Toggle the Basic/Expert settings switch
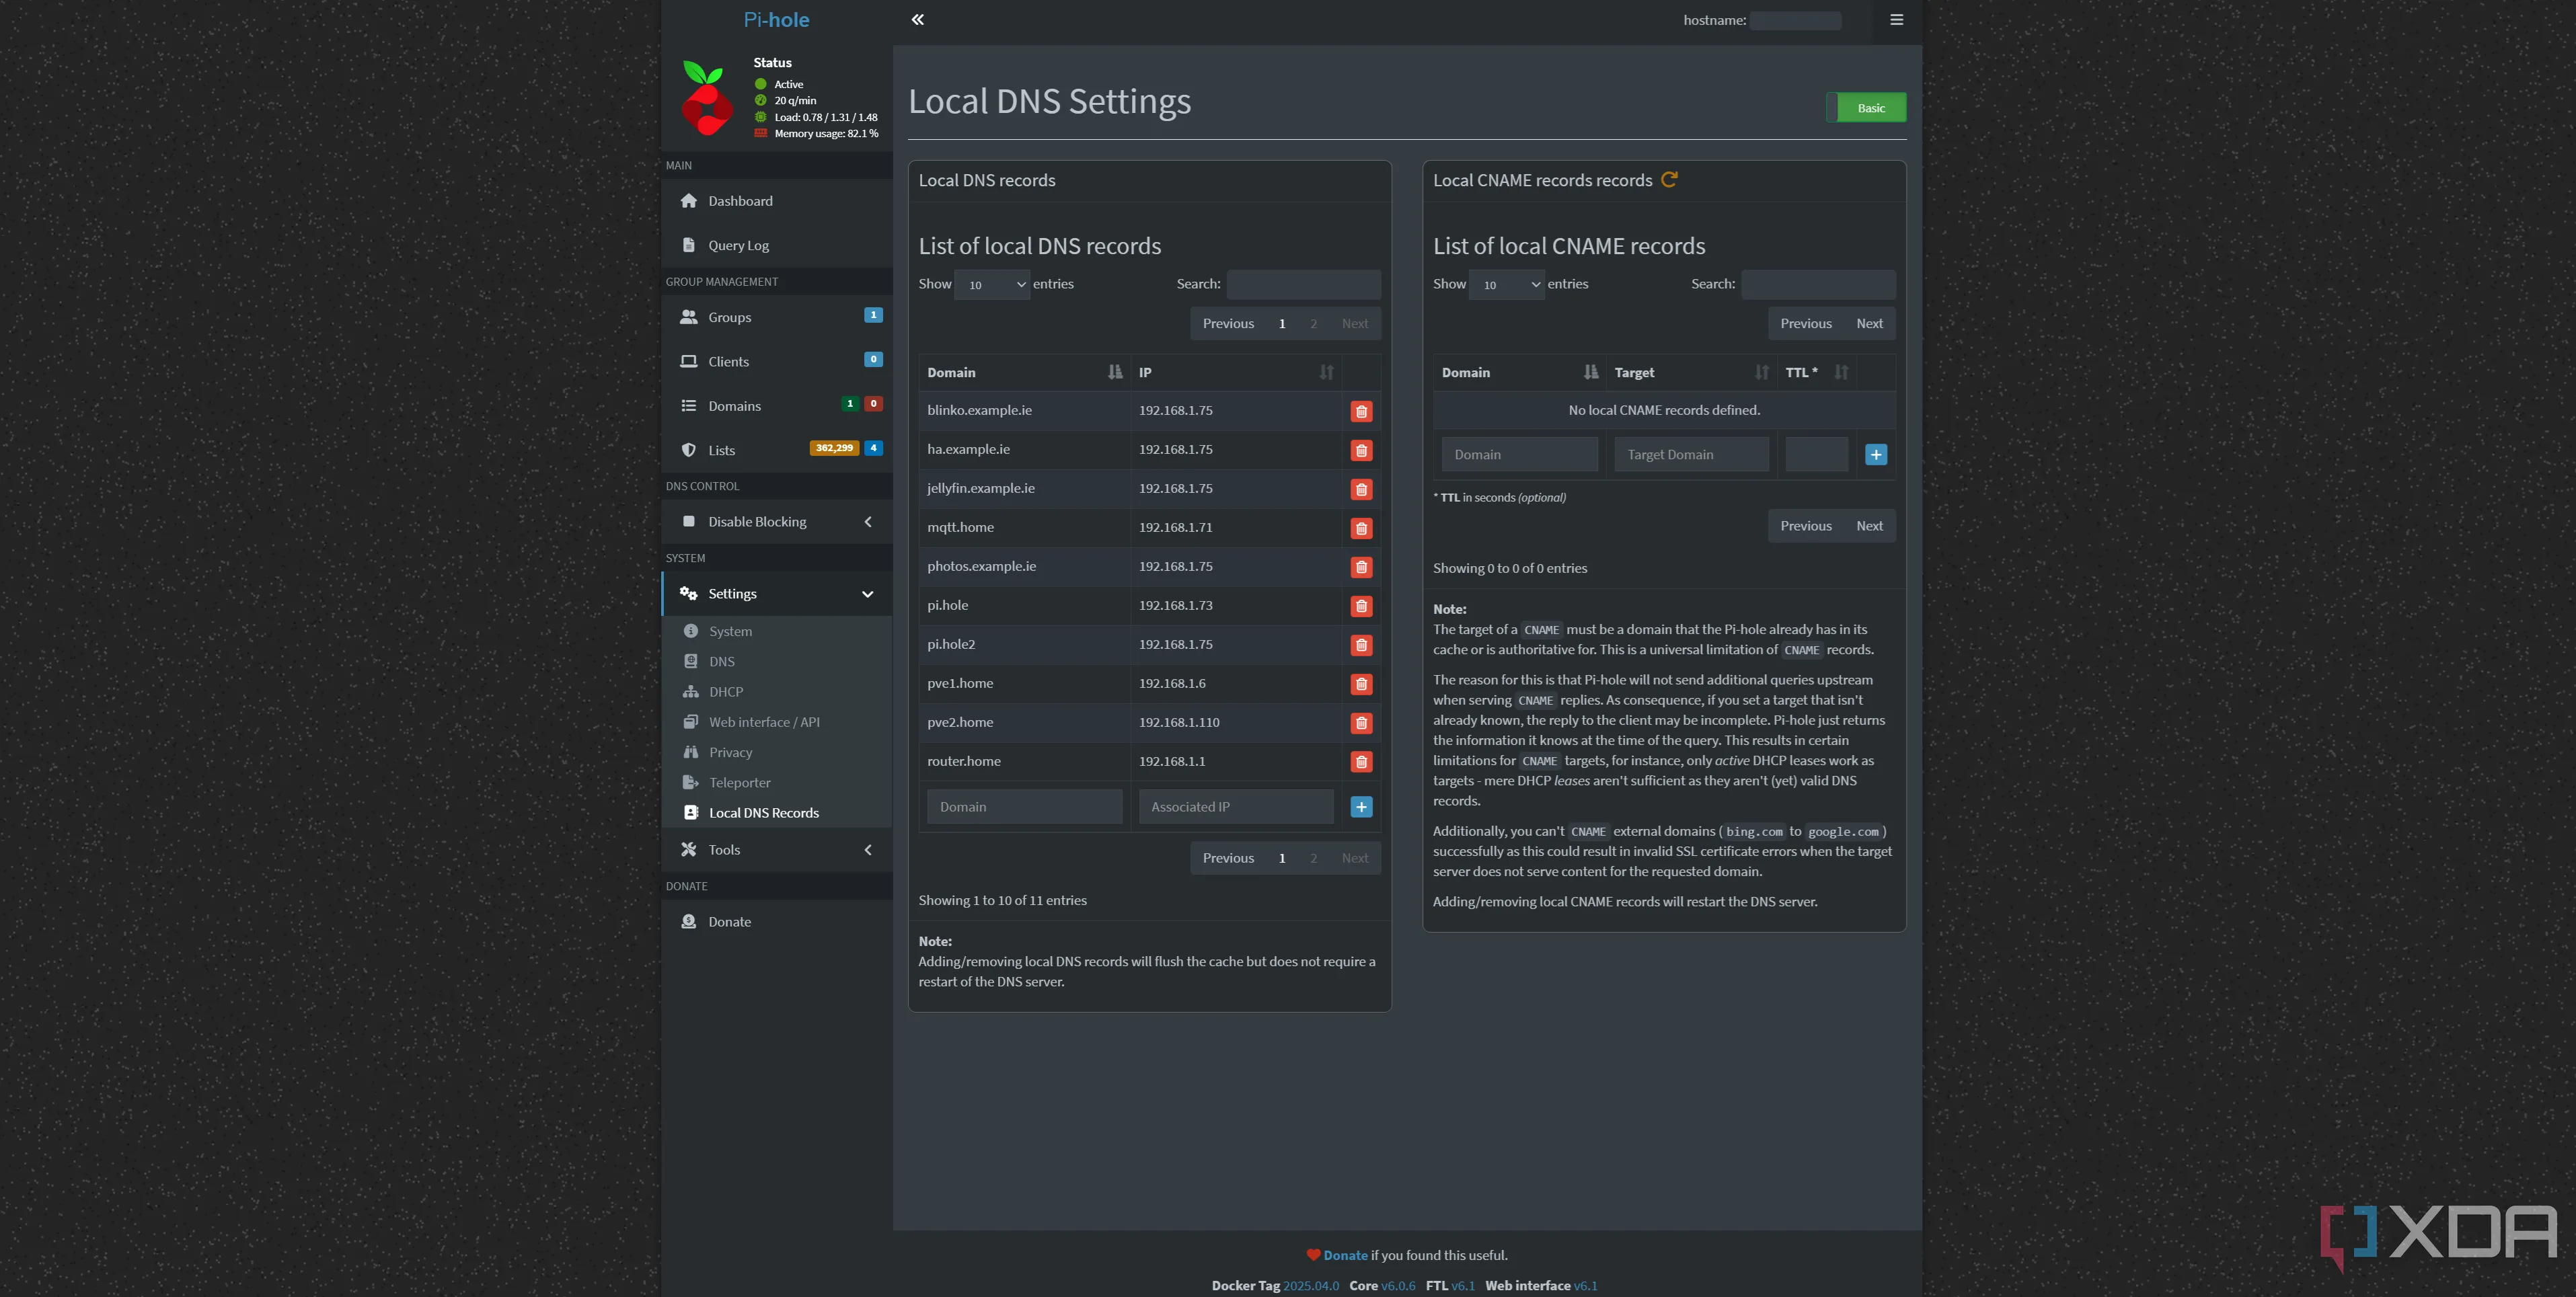Image resolution: width=2576 pixels, height=1297 pixels. pos(1866,108)
